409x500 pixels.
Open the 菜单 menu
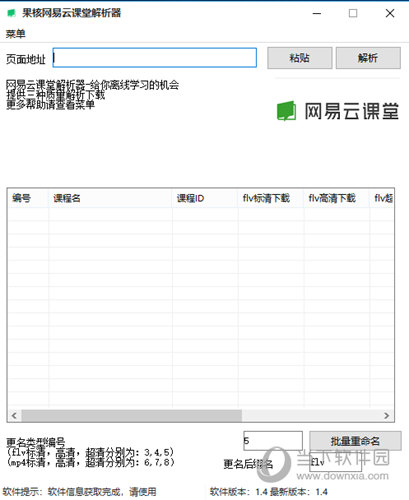(x=16, y=34)
